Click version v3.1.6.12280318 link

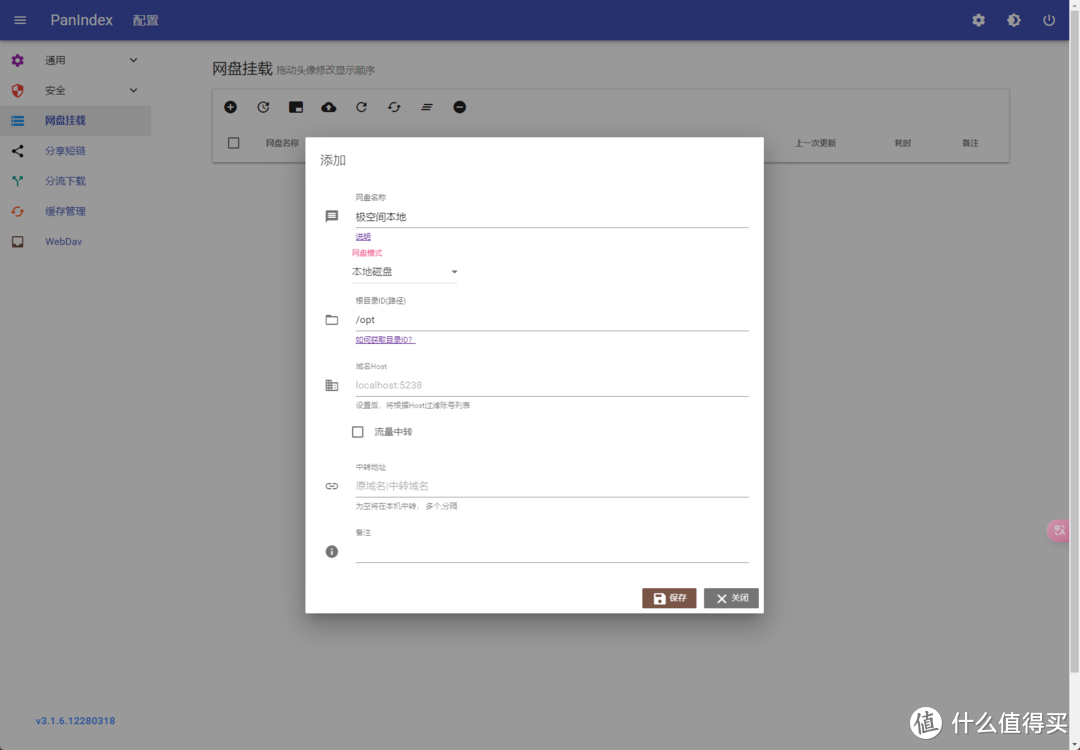click(x=75, y=720)
